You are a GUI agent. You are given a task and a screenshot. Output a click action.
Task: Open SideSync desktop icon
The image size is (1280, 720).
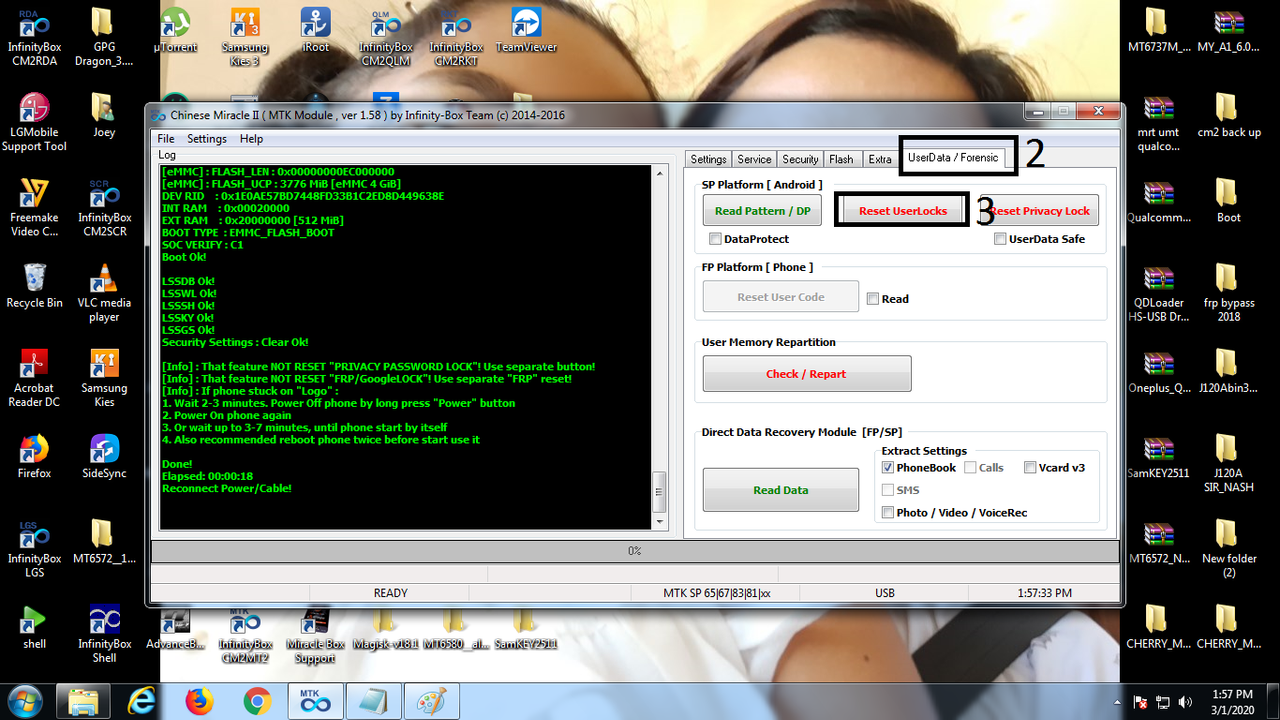pos(104,455)
